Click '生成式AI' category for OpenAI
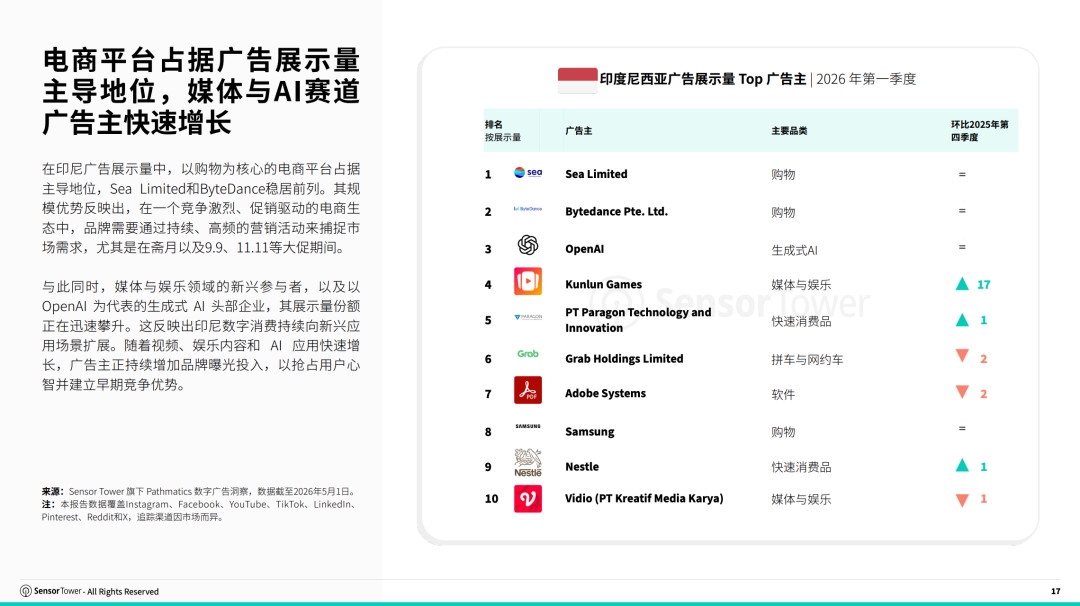 click(794, 250)
